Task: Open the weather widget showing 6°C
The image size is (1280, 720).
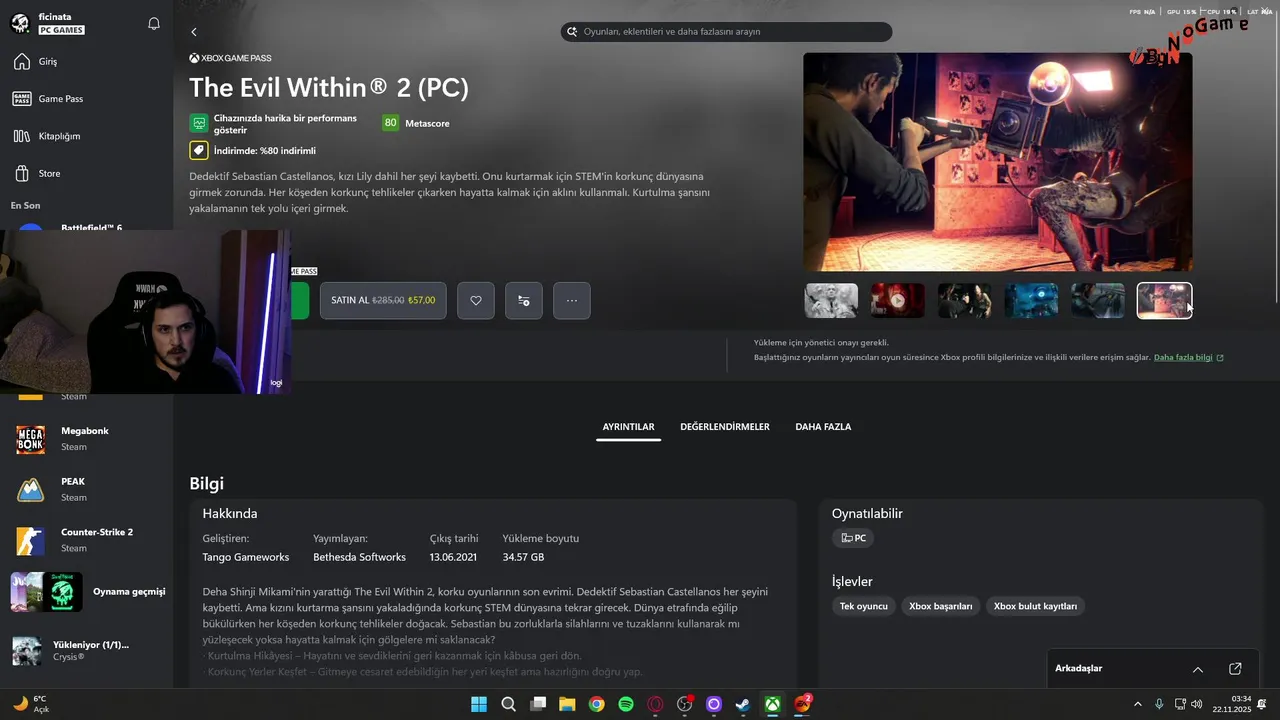Action: [x=31, y=704]
